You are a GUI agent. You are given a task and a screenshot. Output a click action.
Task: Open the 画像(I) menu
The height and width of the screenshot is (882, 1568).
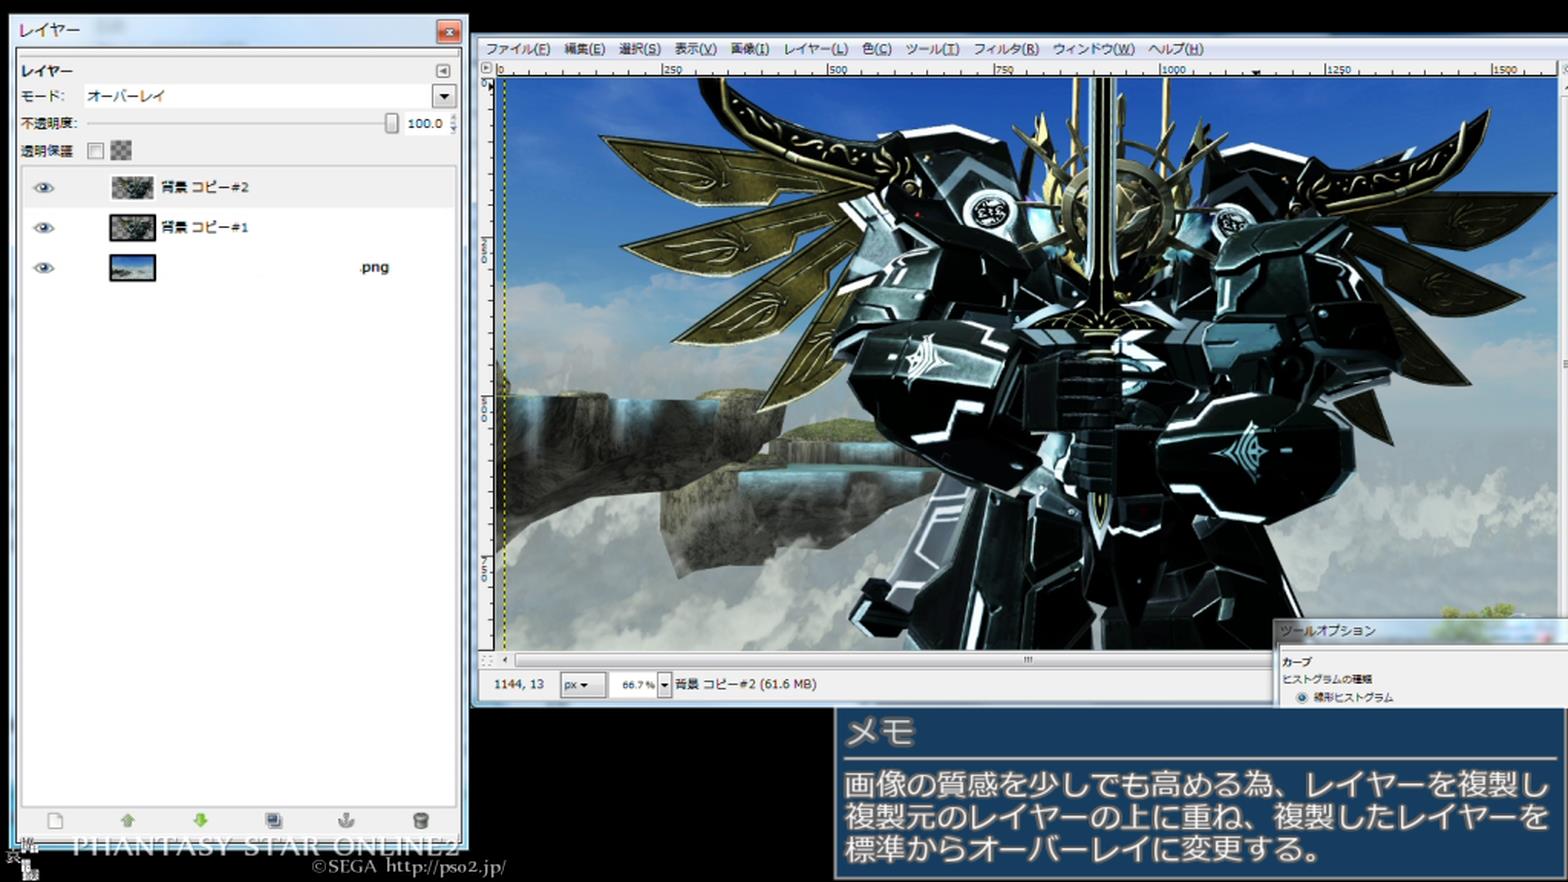(749, 48)
